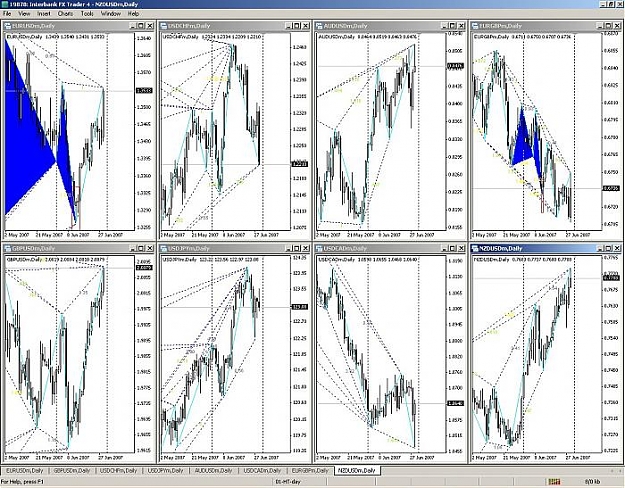Click the USDCHFm chart window icon
625x488 pixels.
pos(163,26)
